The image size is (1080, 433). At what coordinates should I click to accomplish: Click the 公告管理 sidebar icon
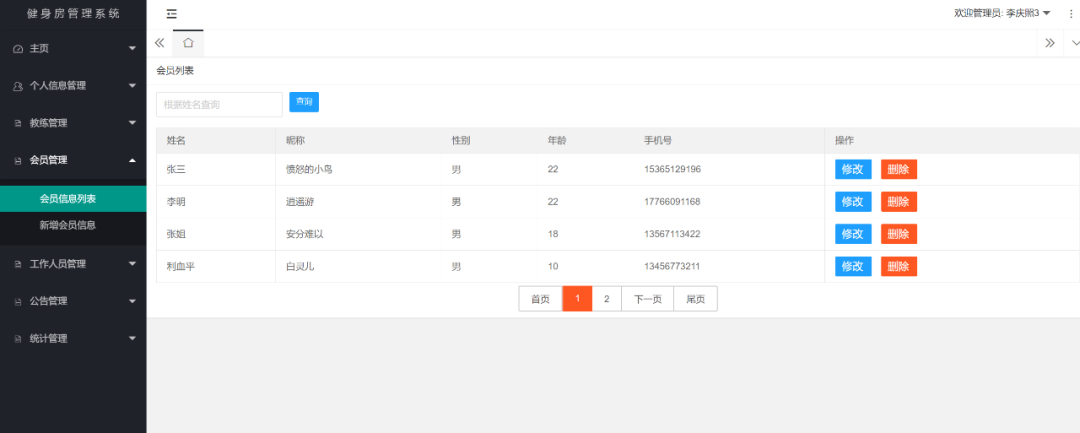pos(18,301)
